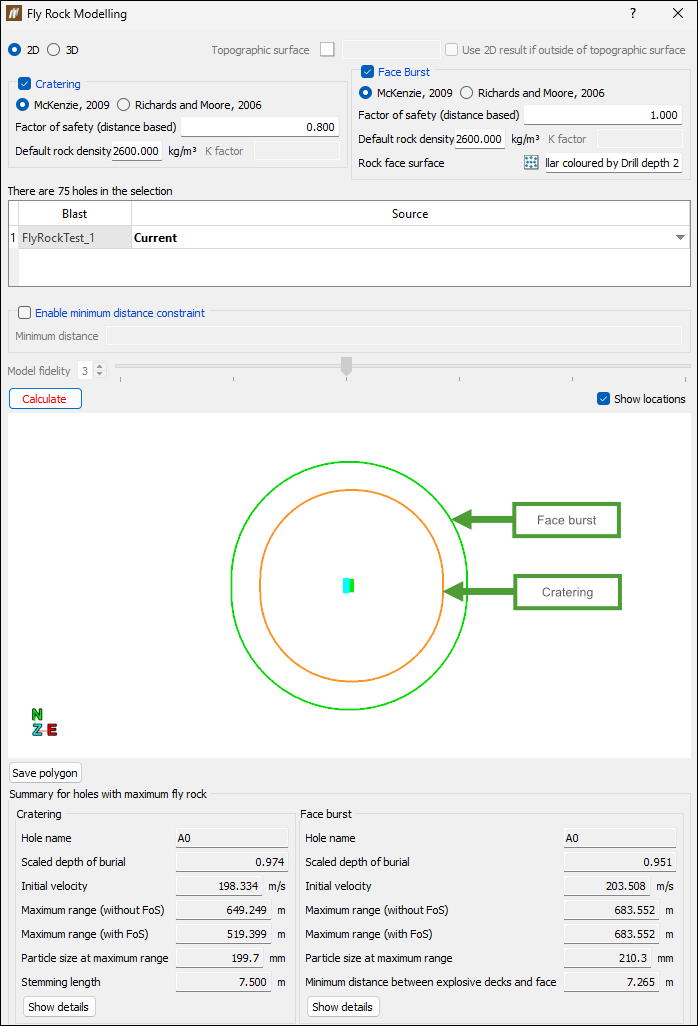
Task: Click the Model fidelity slider handle
Action: (x=347, y=366)
